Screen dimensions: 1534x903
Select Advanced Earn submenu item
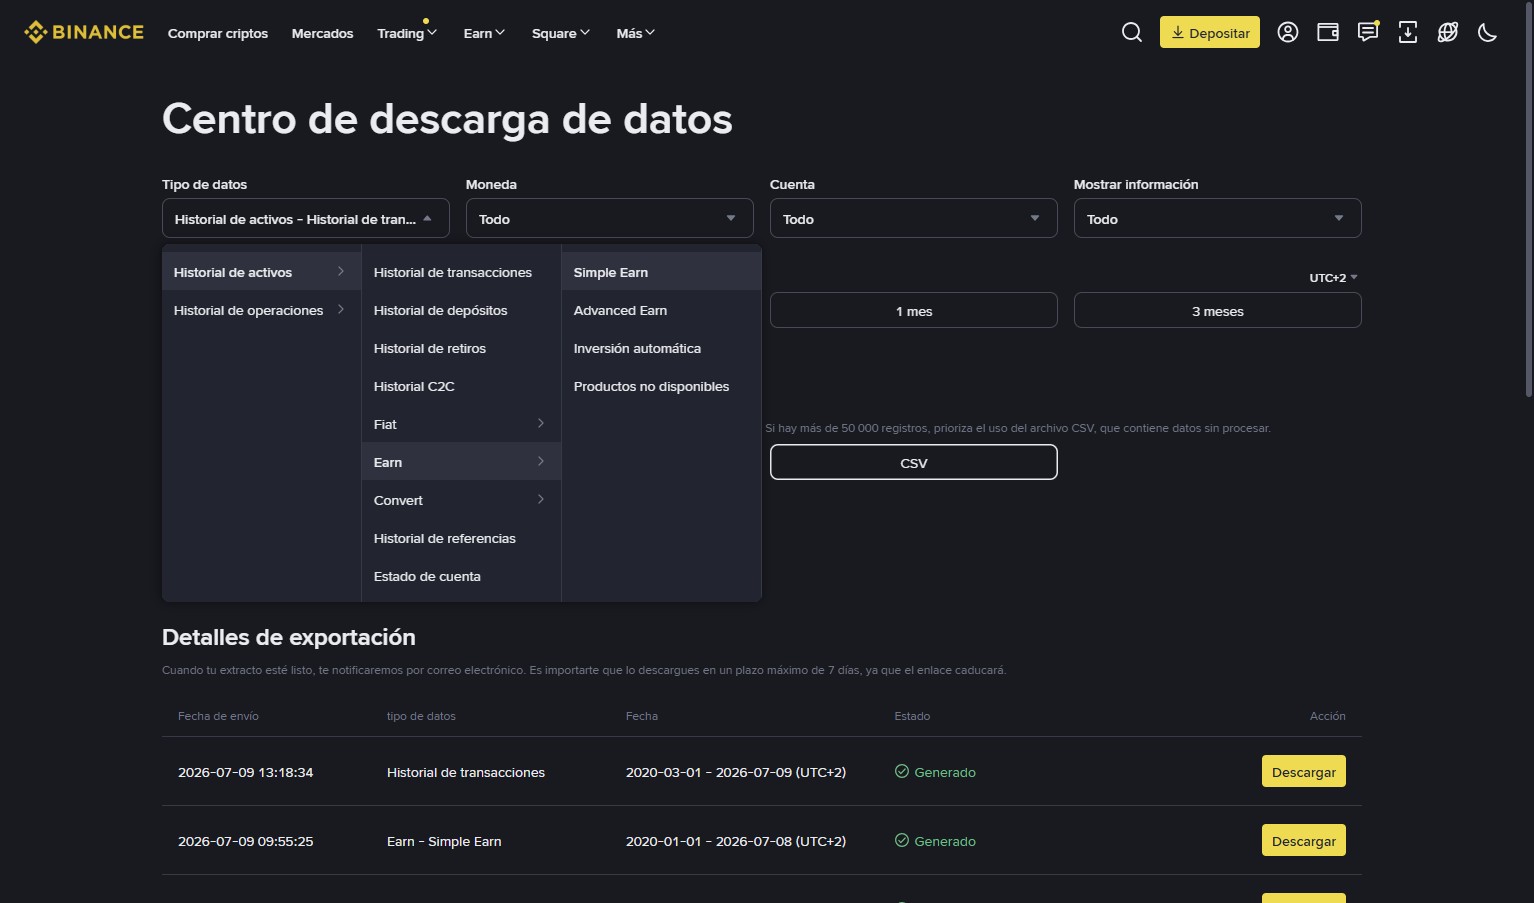tap(661, 310)
